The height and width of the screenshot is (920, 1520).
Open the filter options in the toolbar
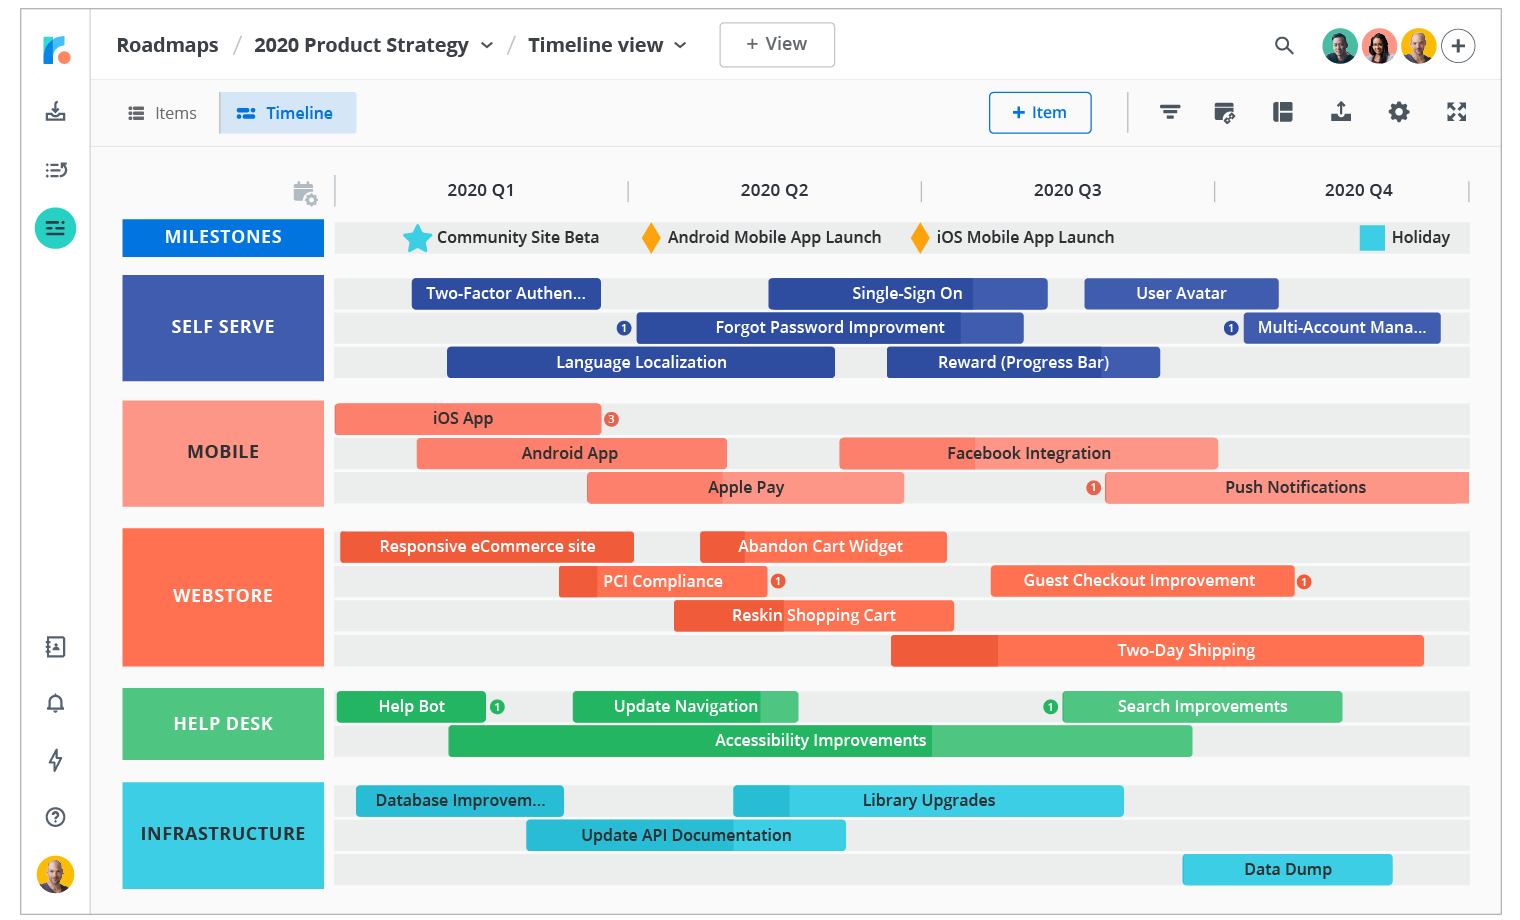1169,112
